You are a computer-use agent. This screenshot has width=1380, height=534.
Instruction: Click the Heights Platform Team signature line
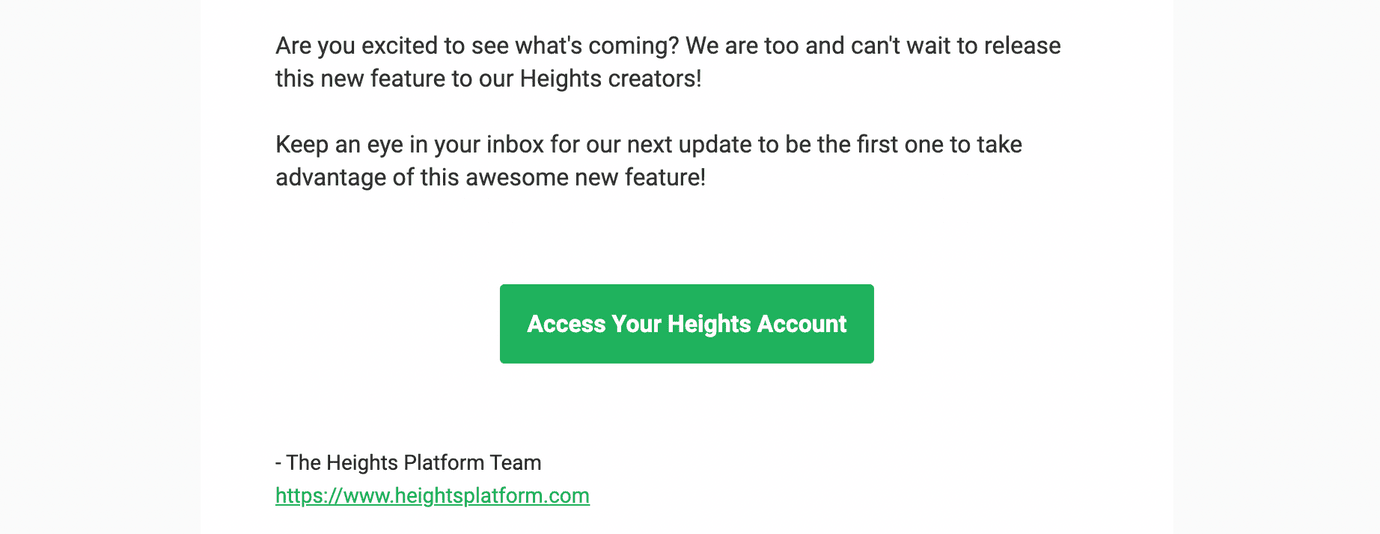pyautogui.click(x=408, y=463)
